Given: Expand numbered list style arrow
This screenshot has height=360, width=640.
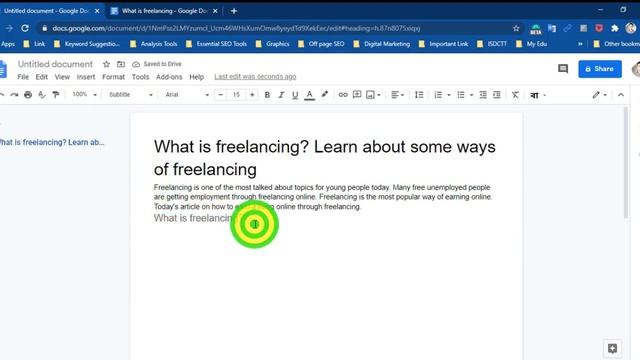Looking at the screenshot, I should [x=449, y=95].
